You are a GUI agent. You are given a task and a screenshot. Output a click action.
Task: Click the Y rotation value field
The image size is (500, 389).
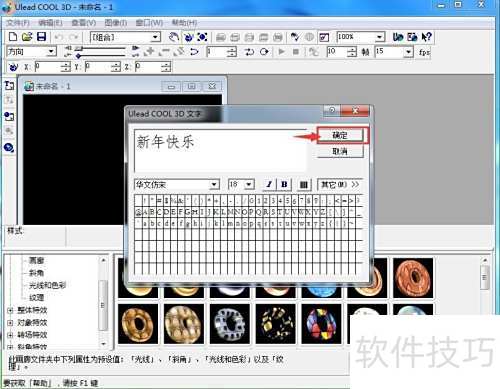[99, 67]
